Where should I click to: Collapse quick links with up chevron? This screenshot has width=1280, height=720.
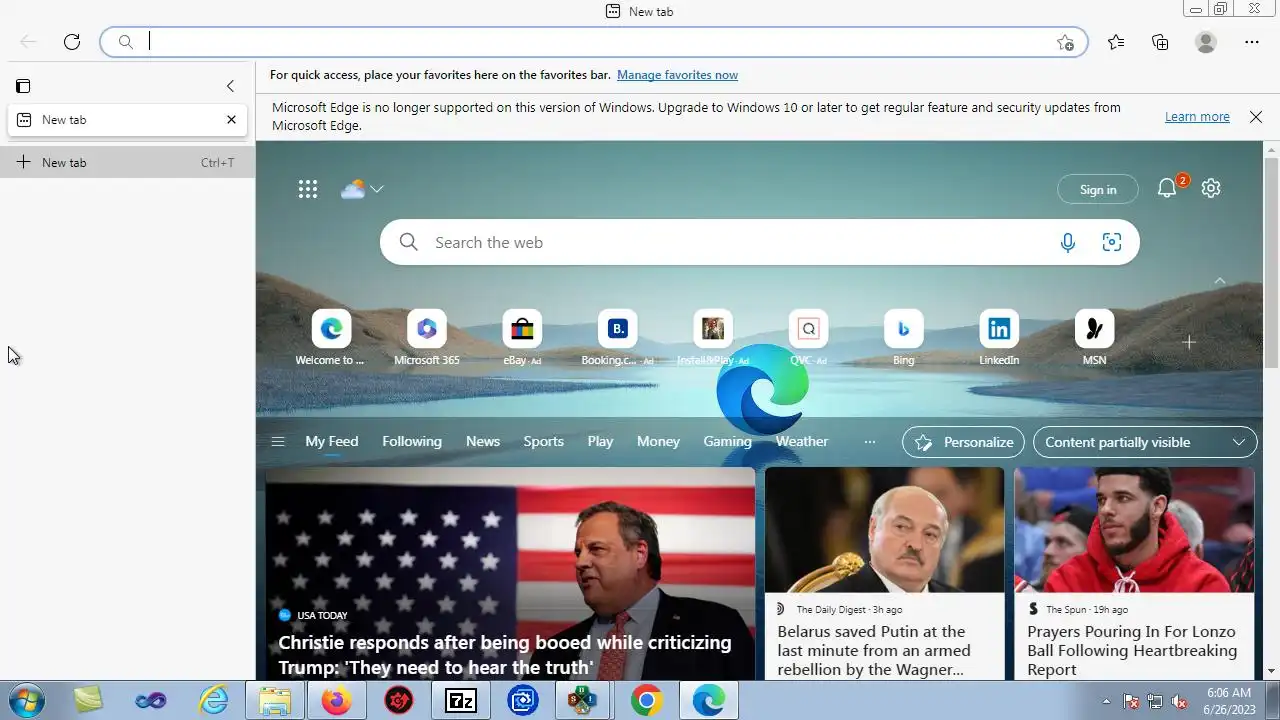click(1220, 281)
